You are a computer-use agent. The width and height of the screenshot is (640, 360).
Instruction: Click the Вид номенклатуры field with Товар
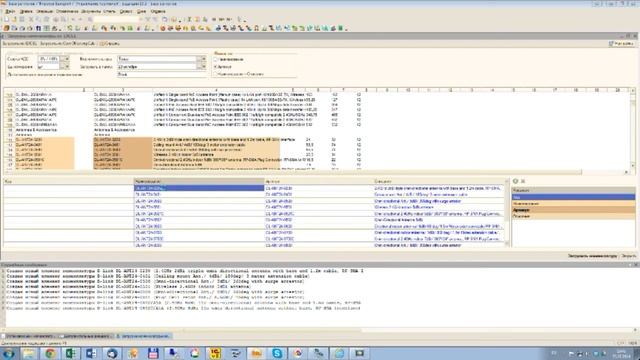coord(158,59)
